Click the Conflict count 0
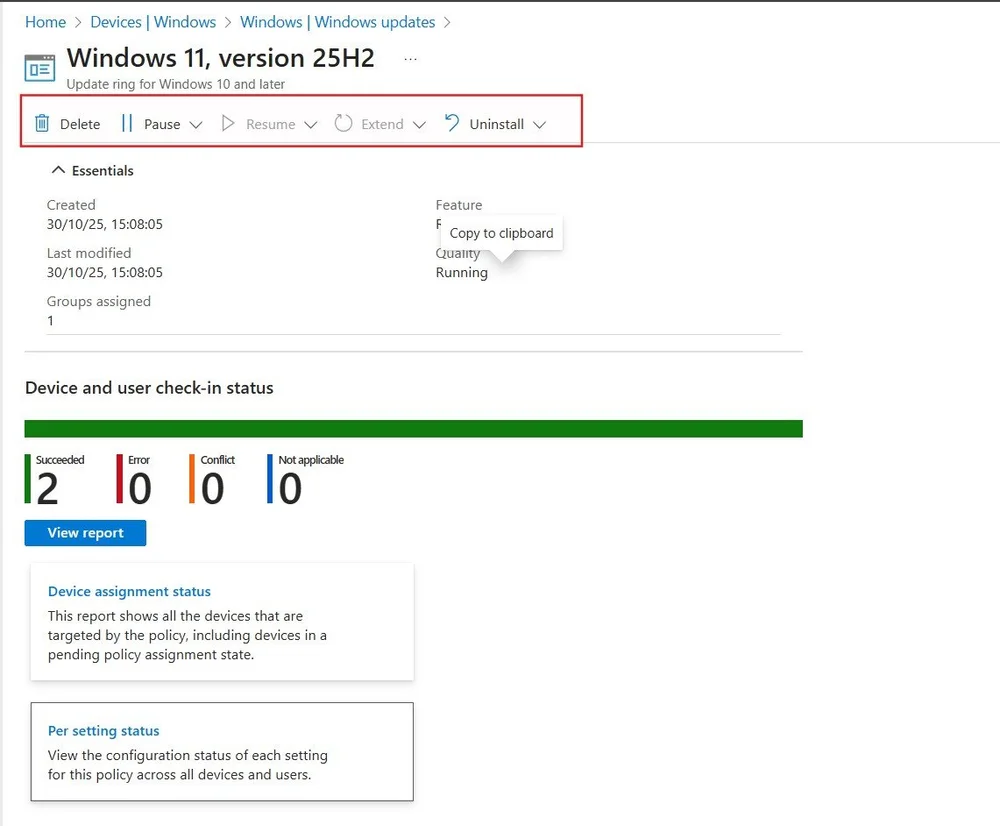 [x=212, y=489]
